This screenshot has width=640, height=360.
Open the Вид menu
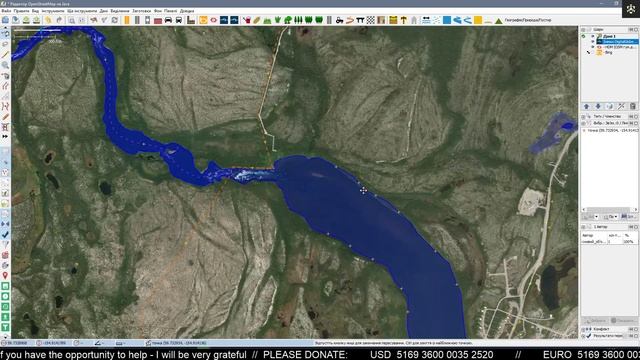coord(35,11)
